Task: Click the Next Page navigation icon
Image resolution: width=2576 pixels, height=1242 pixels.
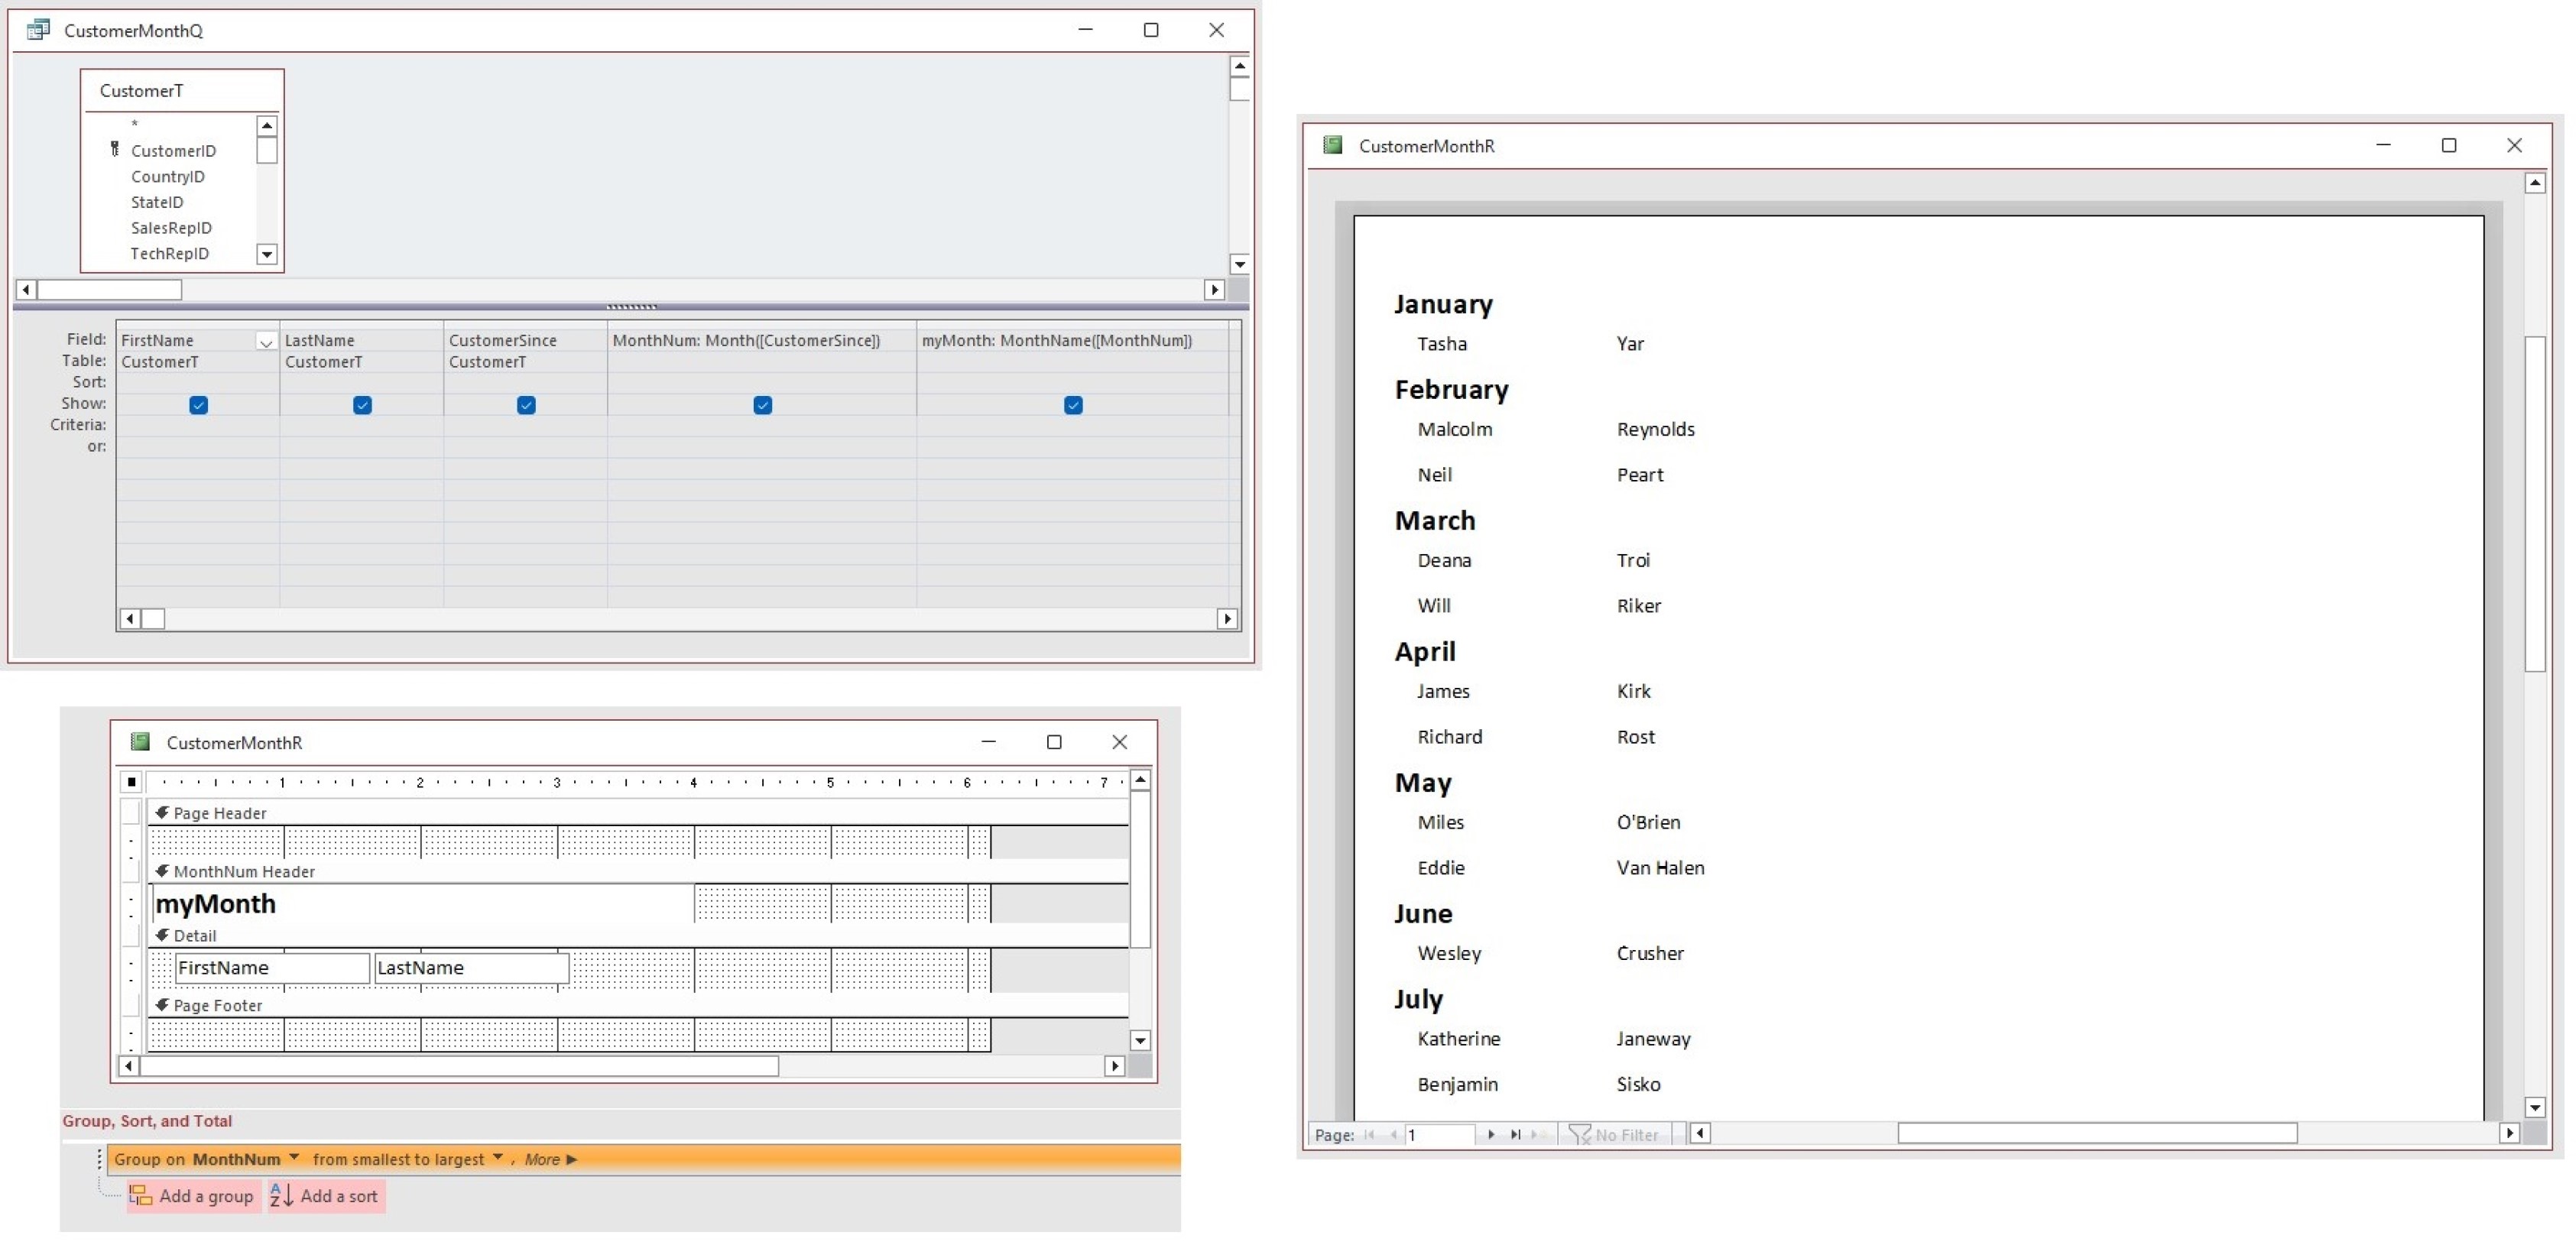Action: click(x=1492, y=1135)
